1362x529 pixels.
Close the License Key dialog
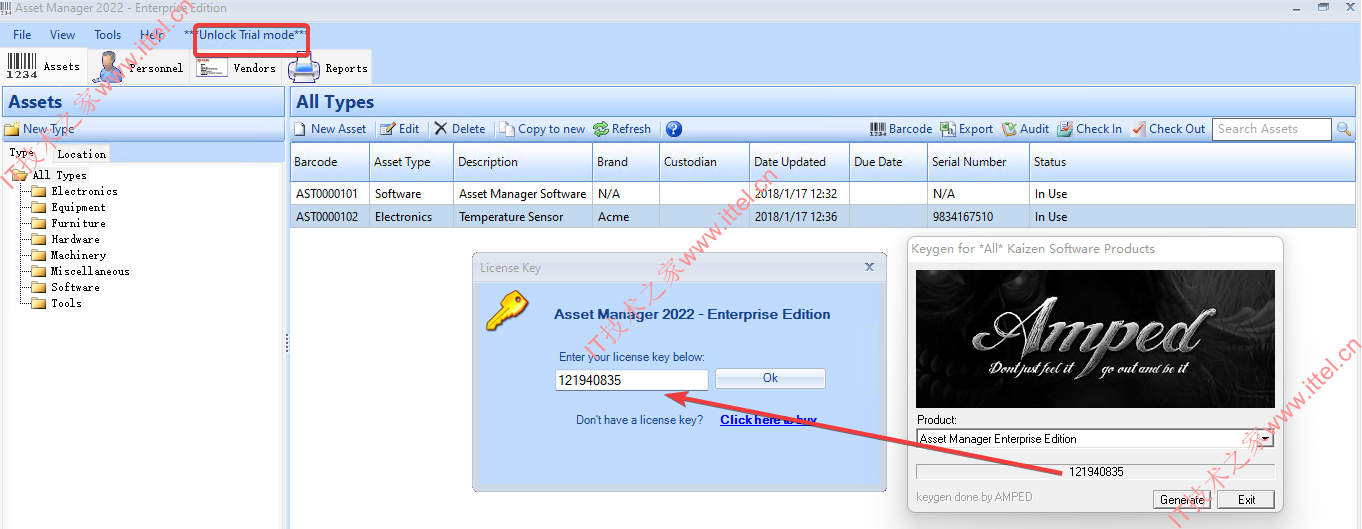coord(869,267)
